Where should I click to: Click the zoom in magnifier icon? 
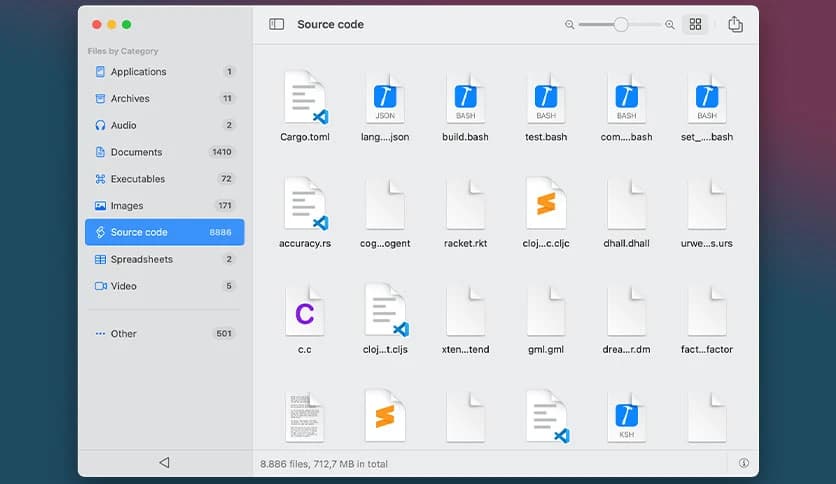click(x=670, y=25)
